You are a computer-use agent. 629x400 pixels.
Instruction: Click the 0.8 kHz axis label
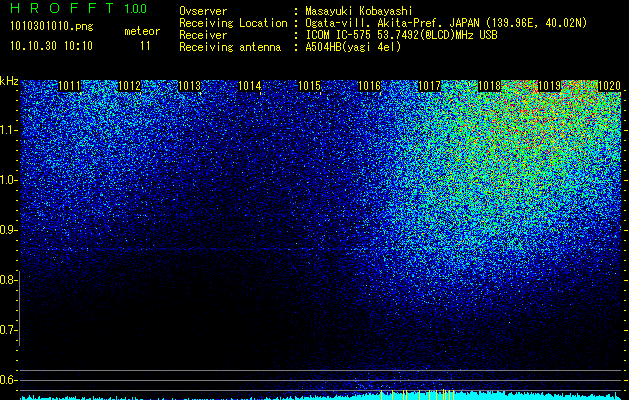coord(8,280)
